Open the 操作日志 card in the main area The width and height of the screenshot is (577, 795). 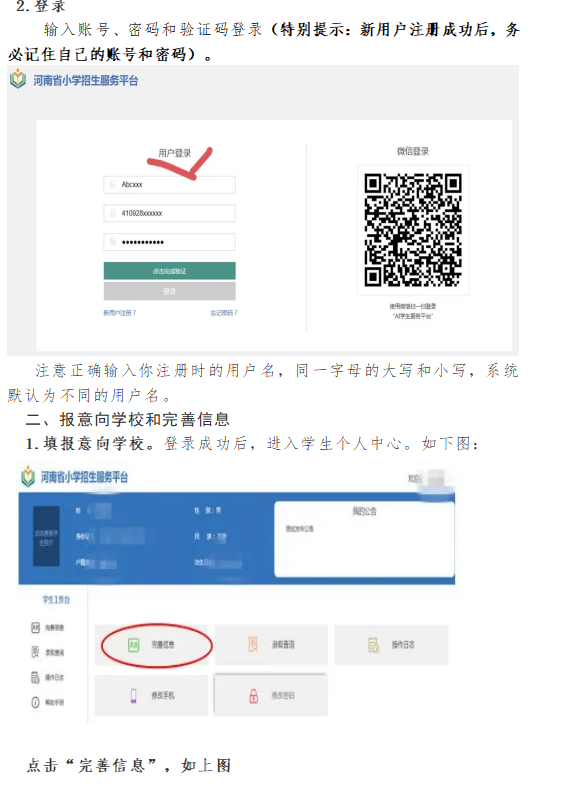point(391,645)
